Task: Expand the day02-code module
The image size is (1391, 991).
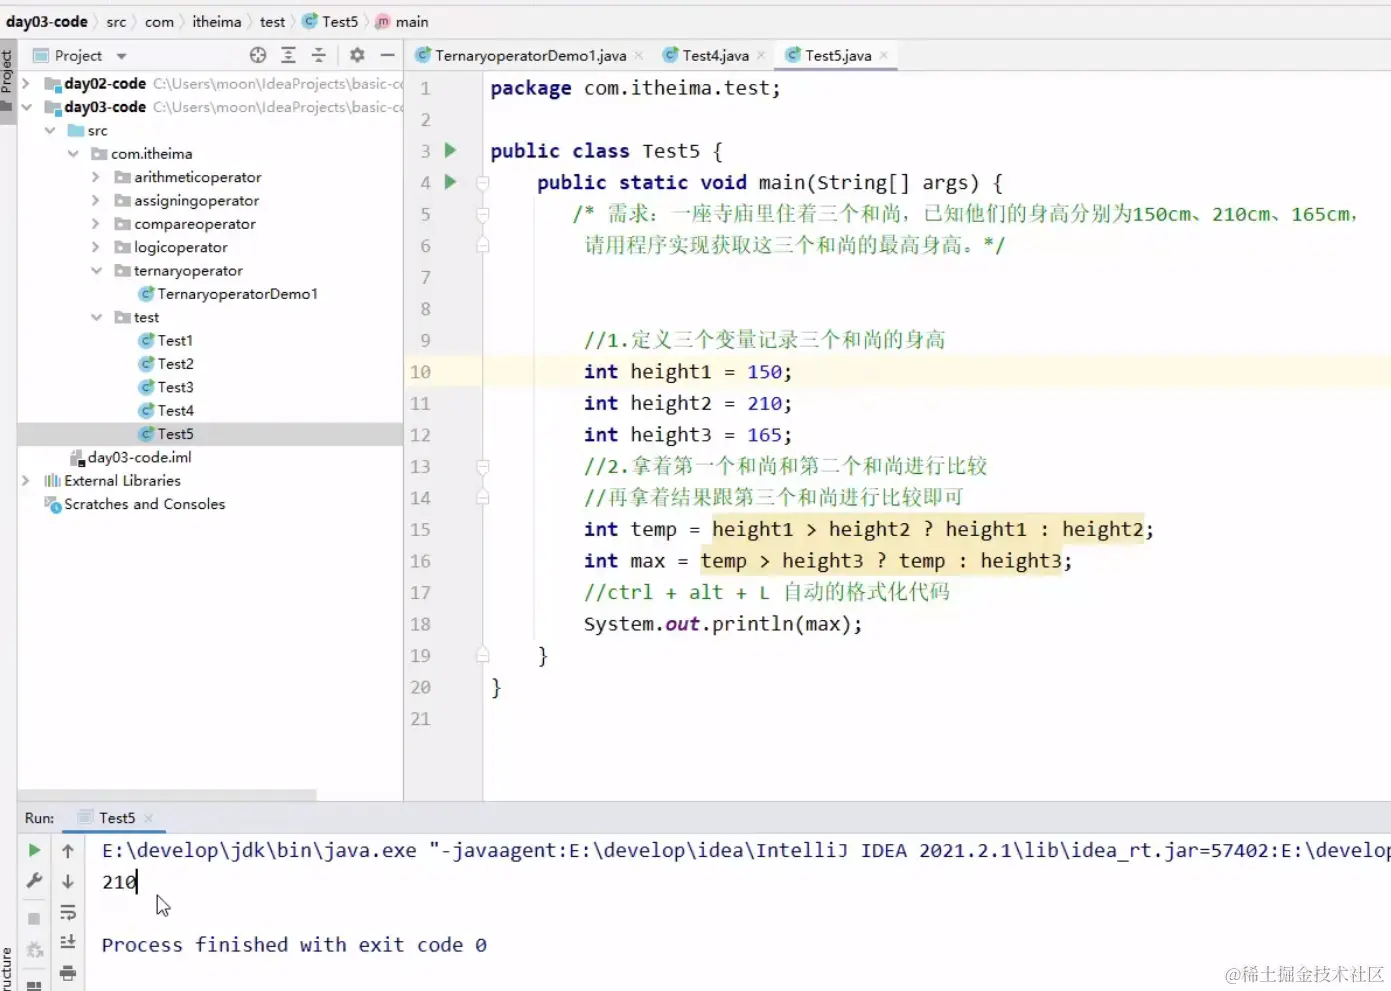Action: (x=26, y=84)
